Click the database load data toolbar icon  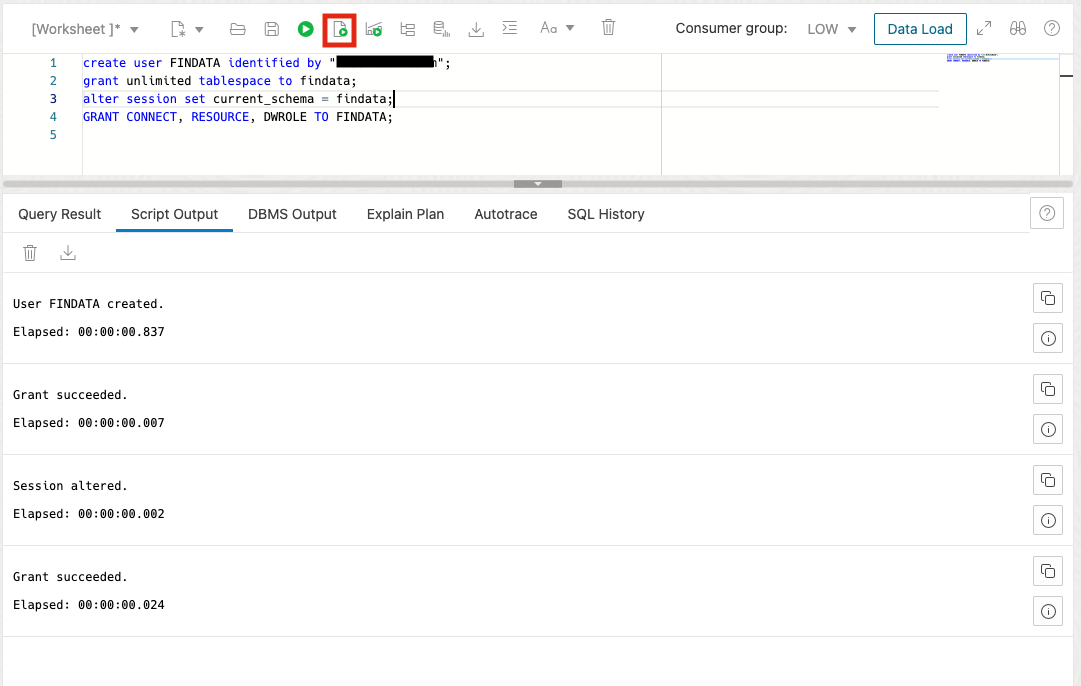[x=441, y=29]
